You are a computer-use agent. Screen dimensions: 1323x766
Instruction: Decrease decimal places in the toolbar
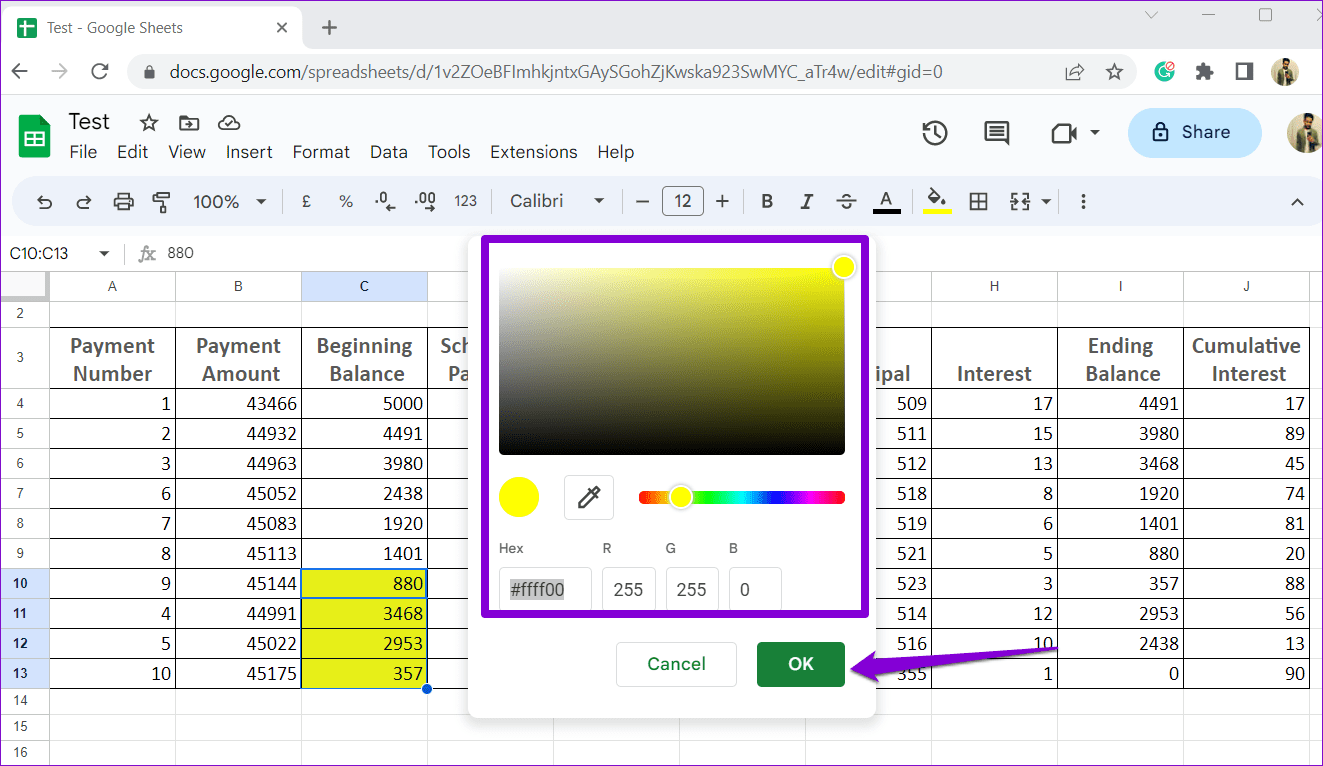tap(385, 202)
